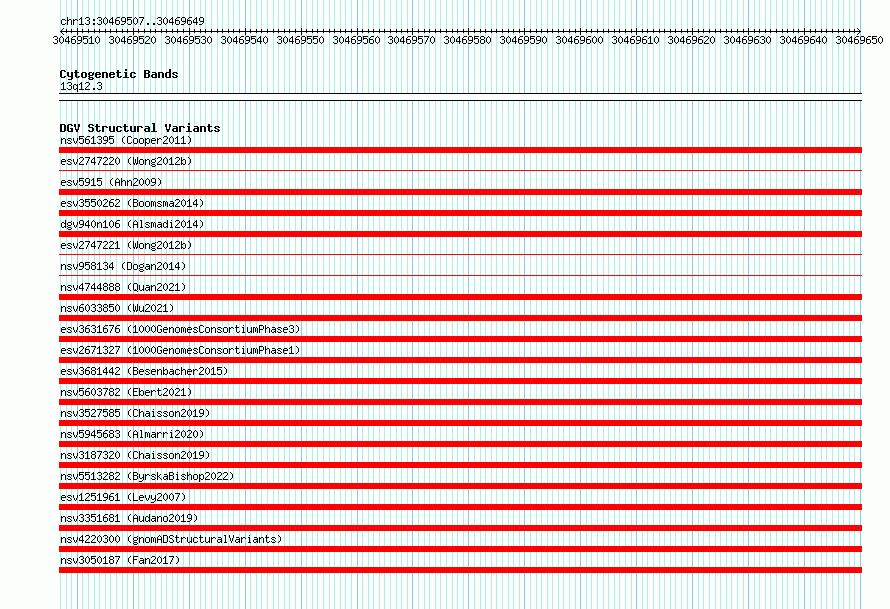Select the nsv5603782 (Ebert2021) label

[126, 392]
